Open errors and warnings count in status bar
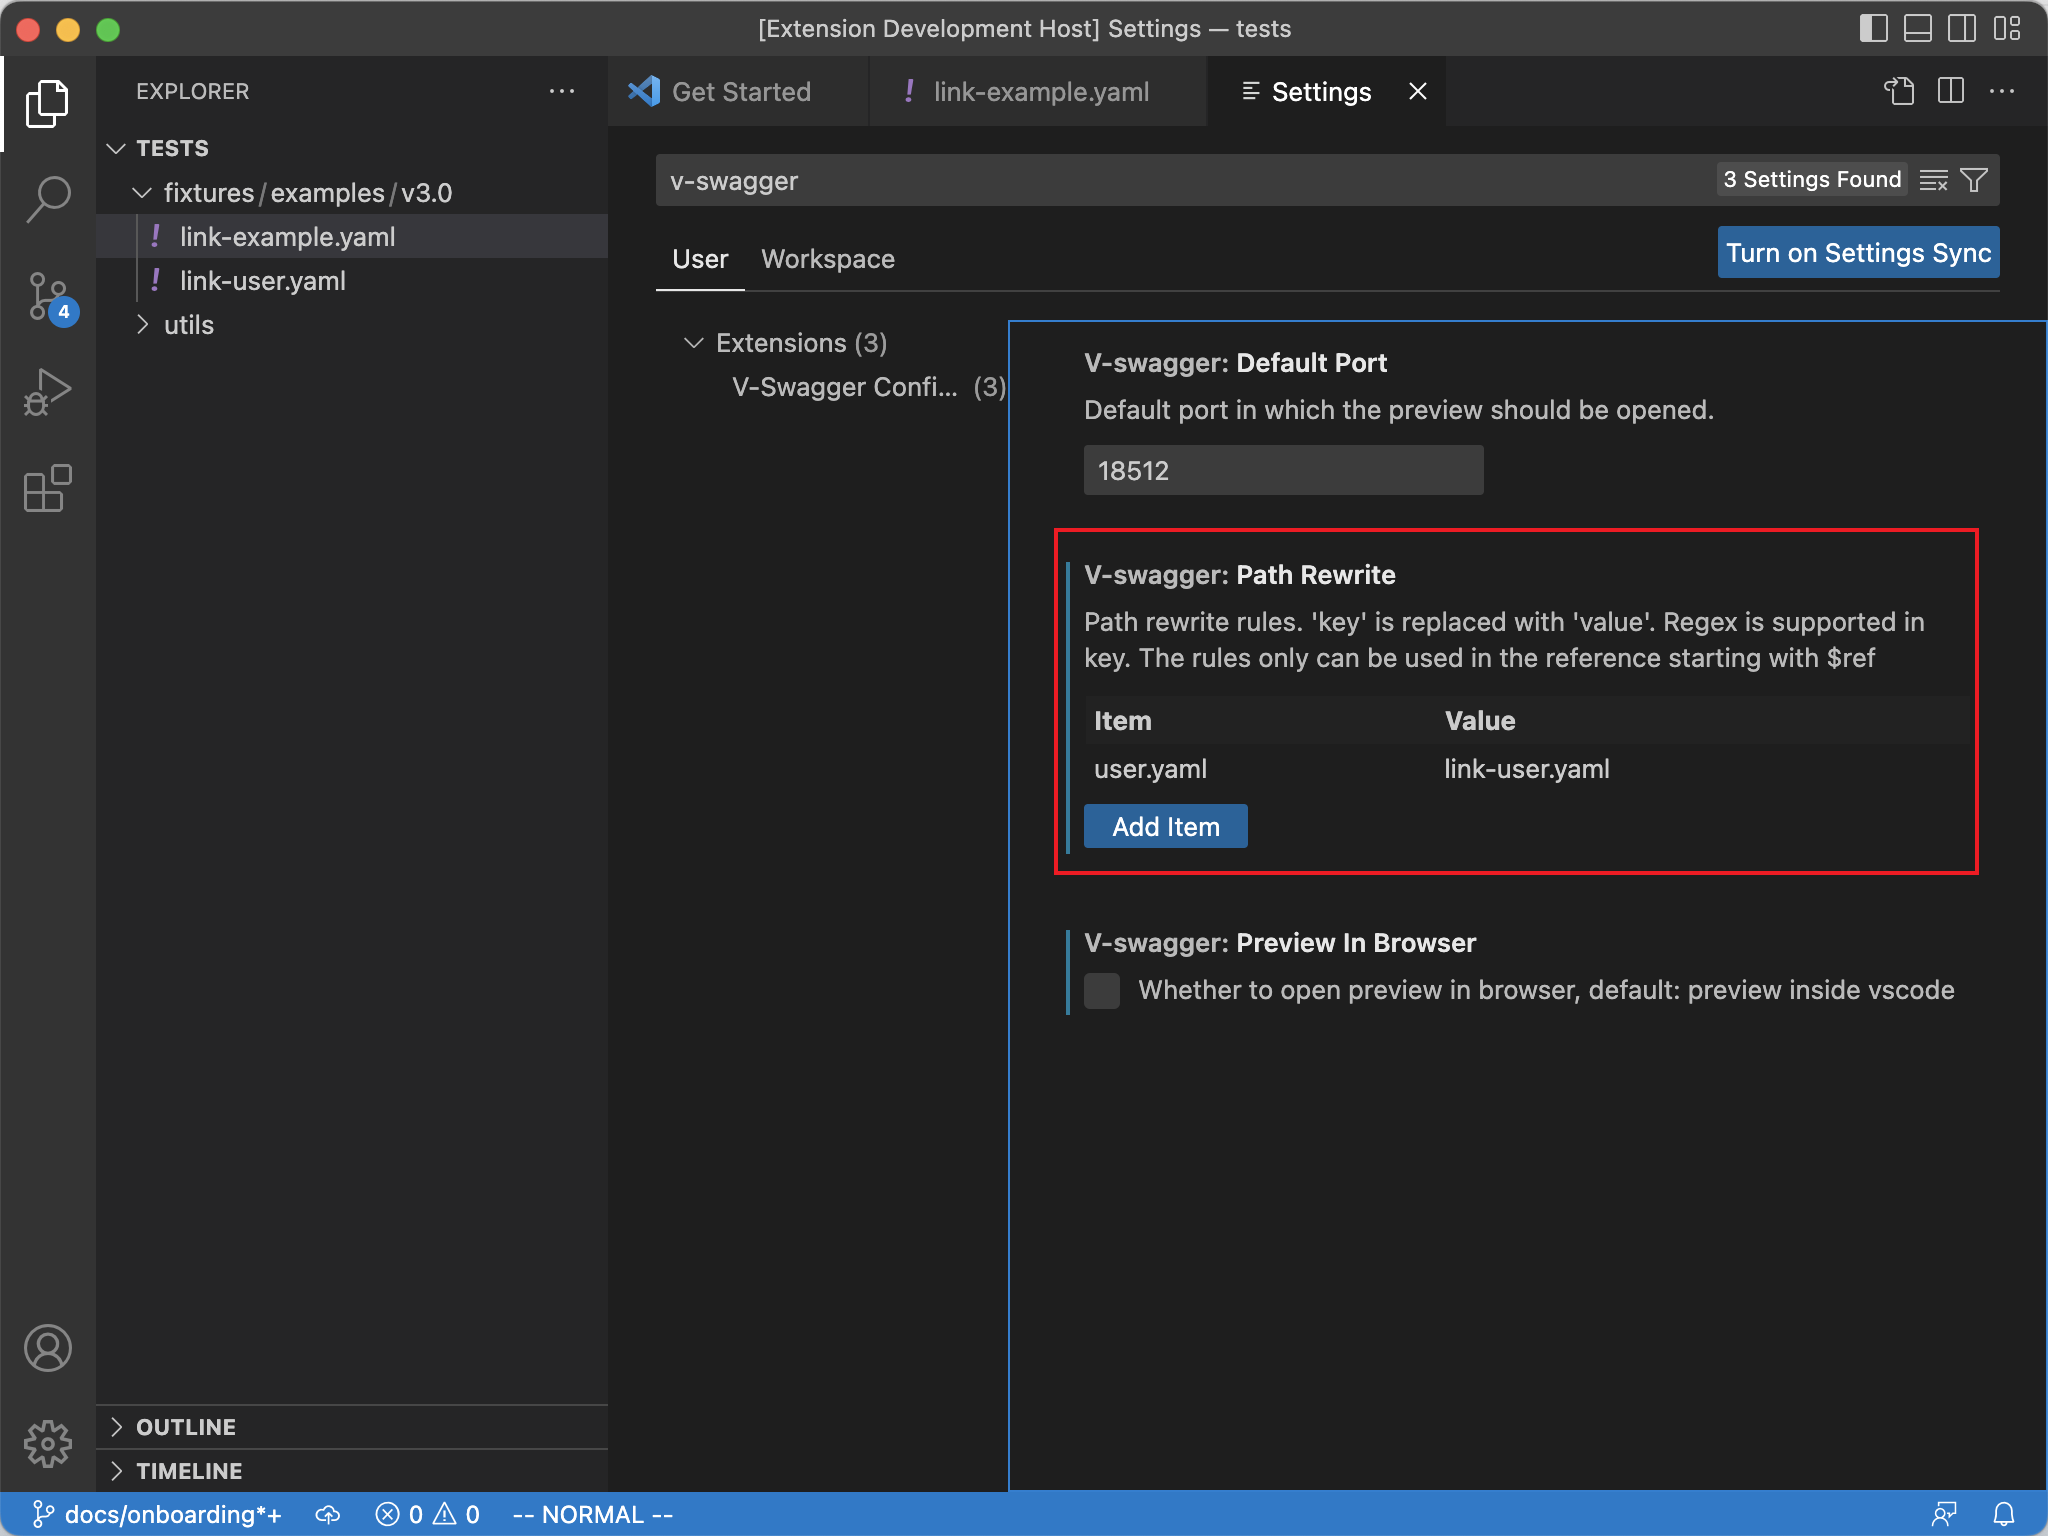This screenshot has height=1536, width=2048. 428,1514
